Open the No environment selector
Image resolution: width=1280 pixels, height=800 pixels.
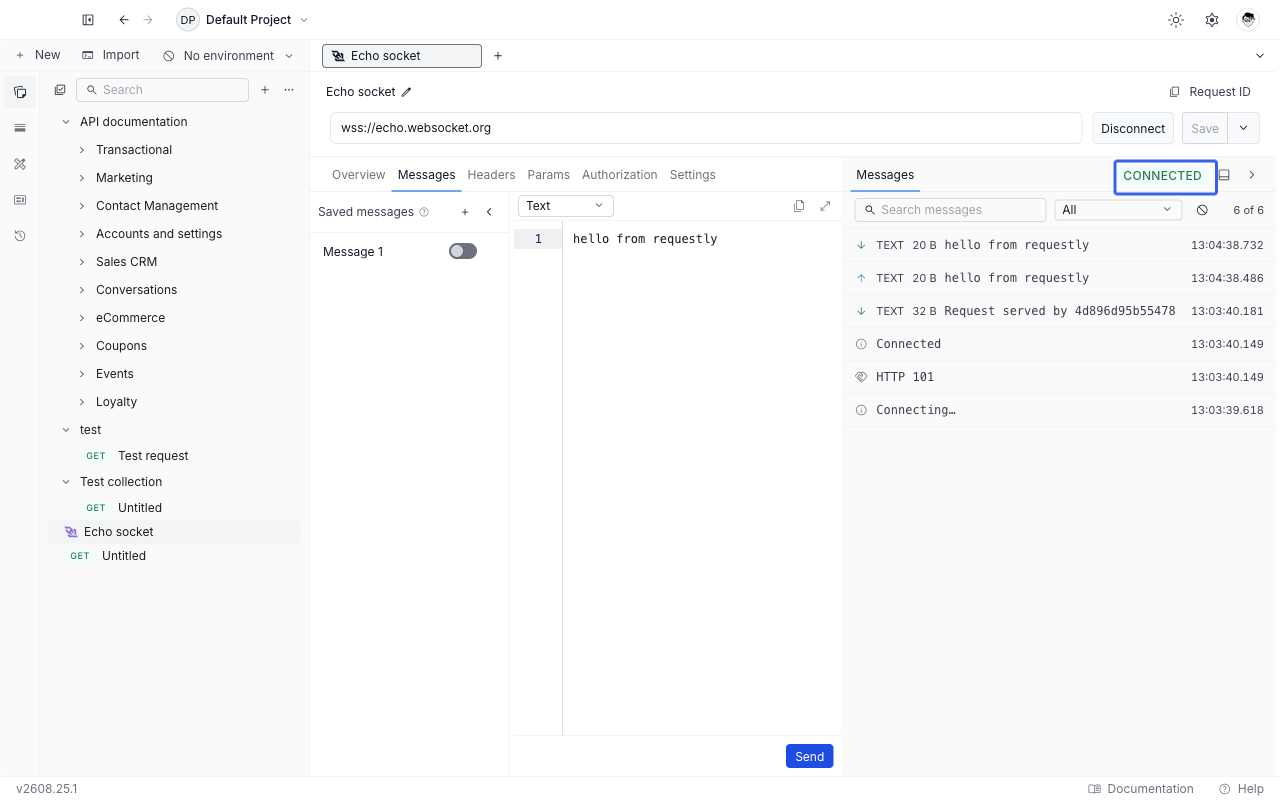(229, 56)
